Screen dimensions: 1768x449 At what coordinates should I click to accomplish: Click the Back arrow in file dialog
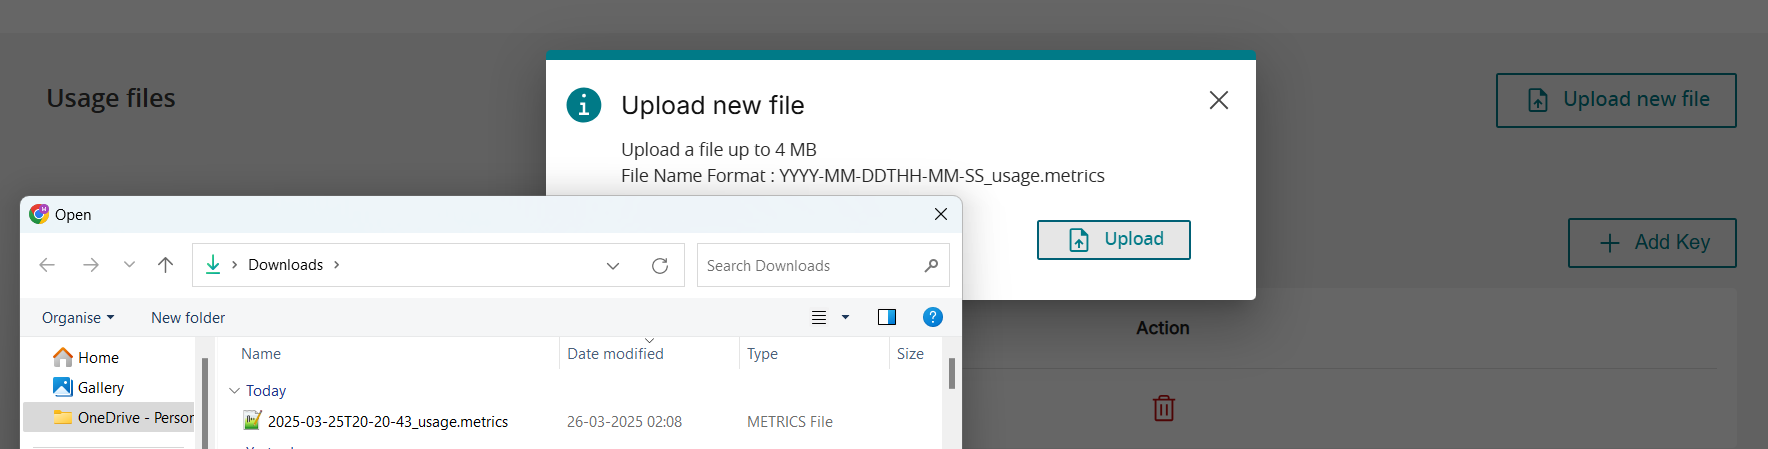click(47, 265)
